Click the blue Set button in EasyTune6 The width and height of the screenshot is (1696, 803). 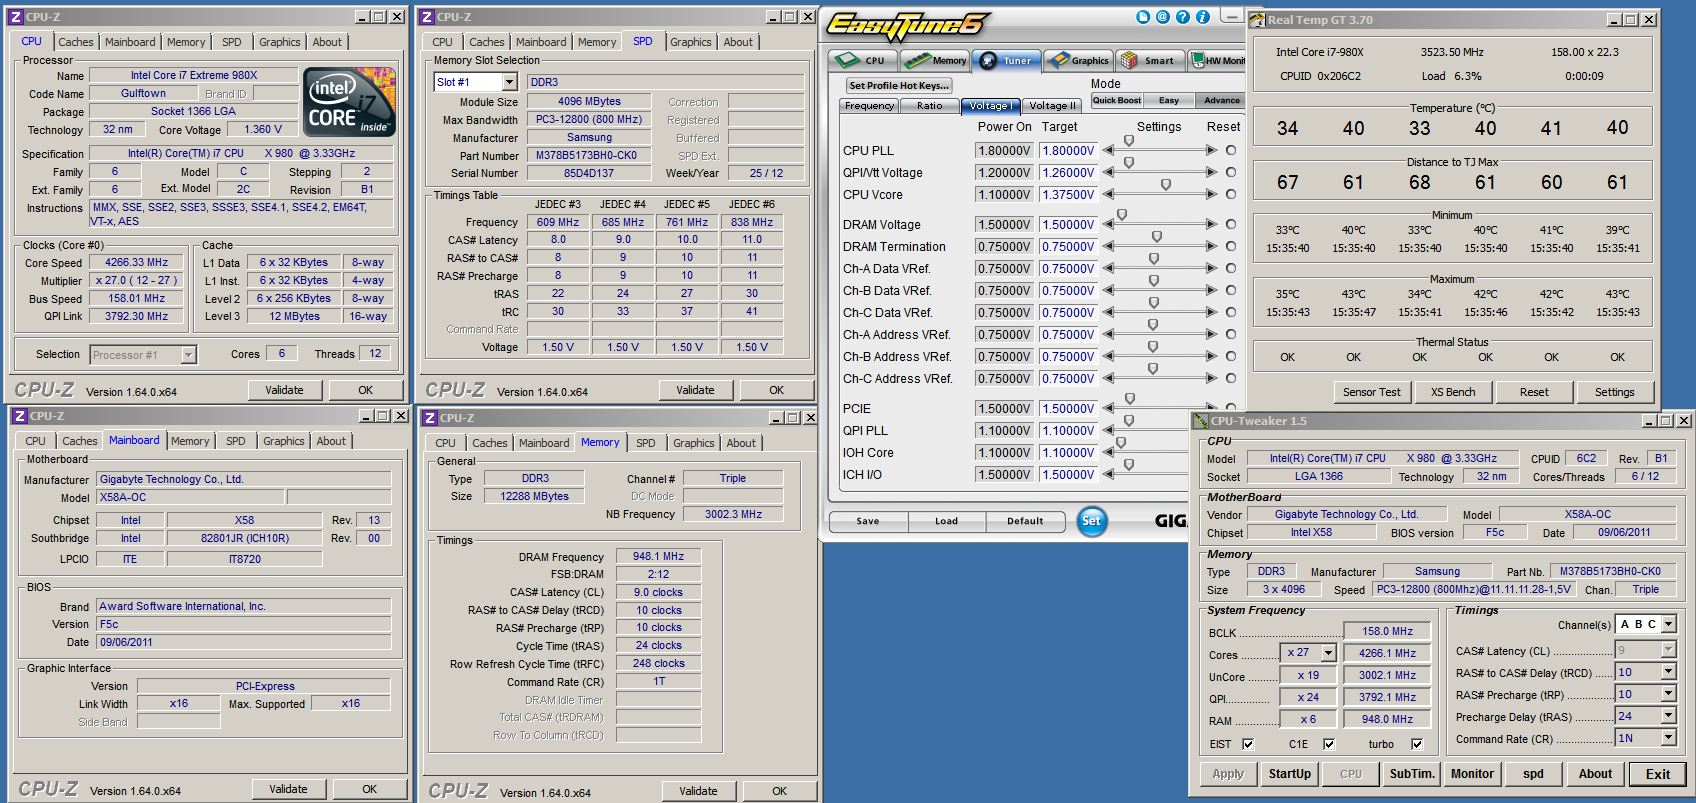(1092, 520)
